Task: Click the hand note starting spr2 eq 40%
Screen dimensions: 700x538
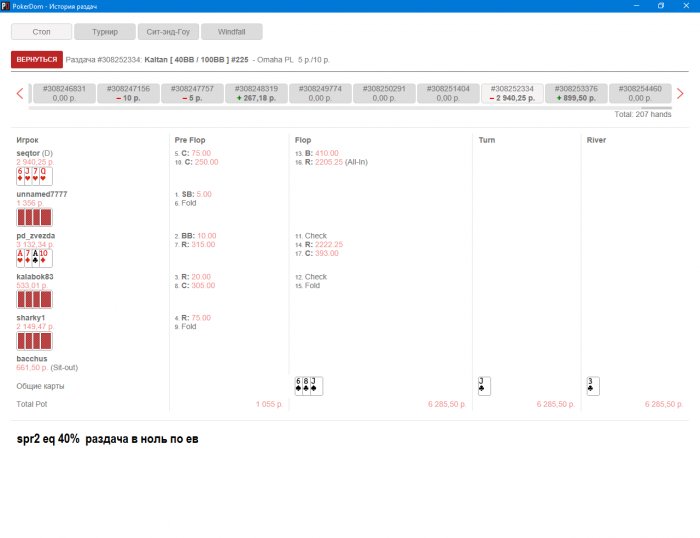Action: point(108,439)
